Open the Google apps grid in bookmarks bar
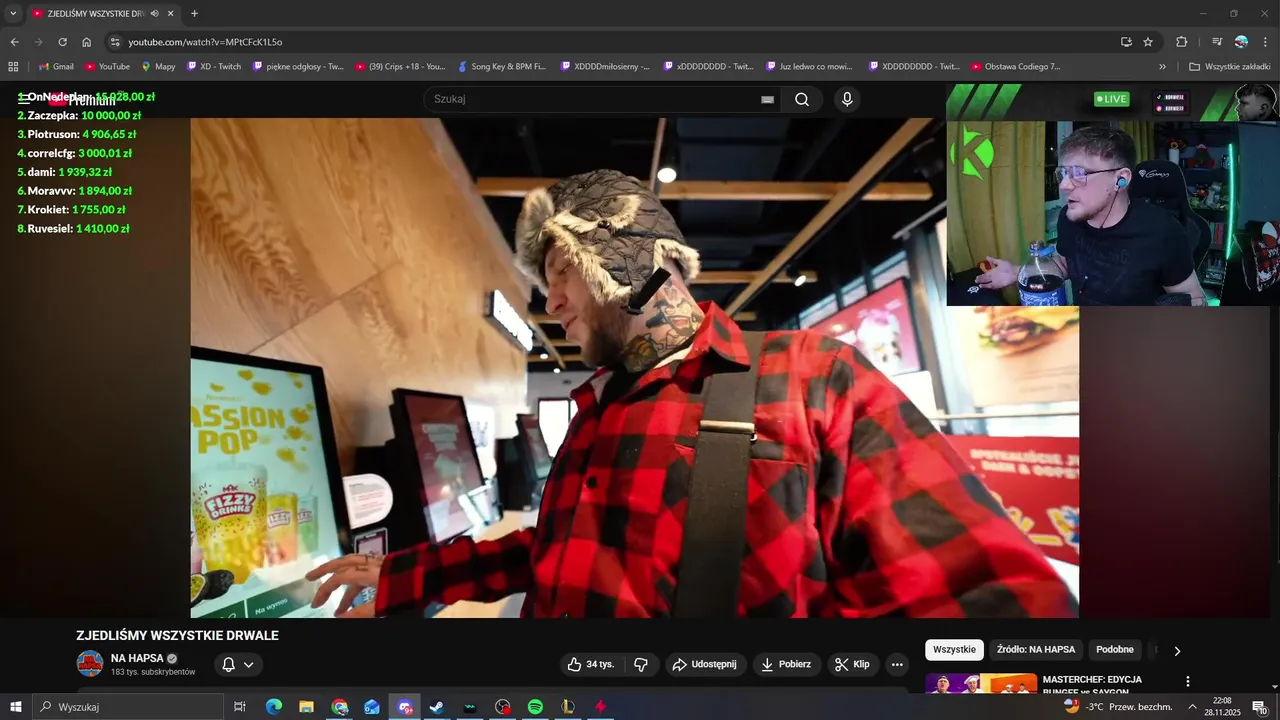 (x=13, y=67)
